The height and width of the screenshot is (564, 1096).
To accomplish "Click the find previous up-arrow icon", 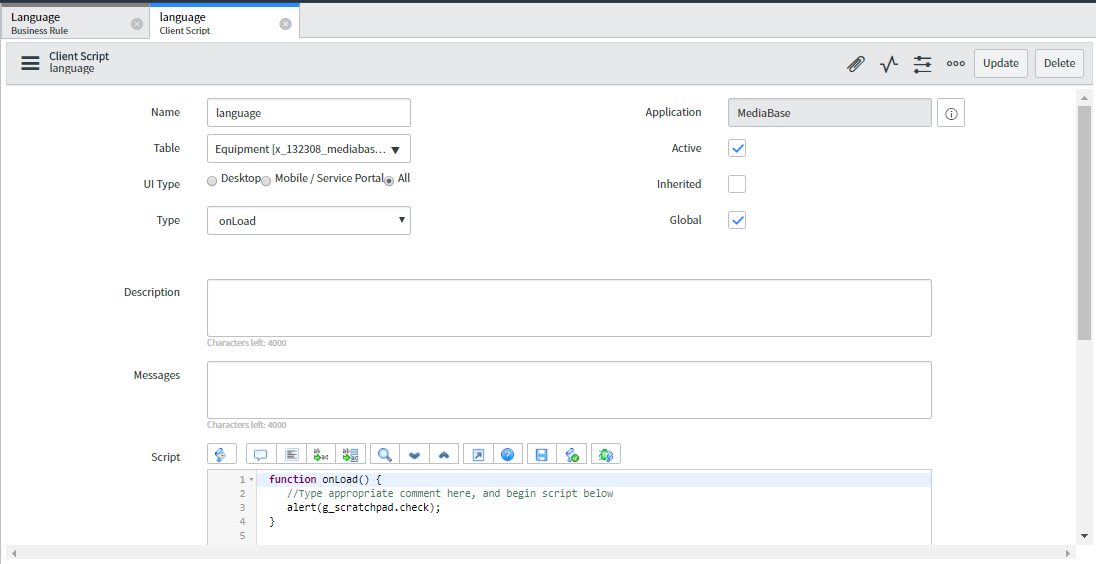I will pos(444,454).
